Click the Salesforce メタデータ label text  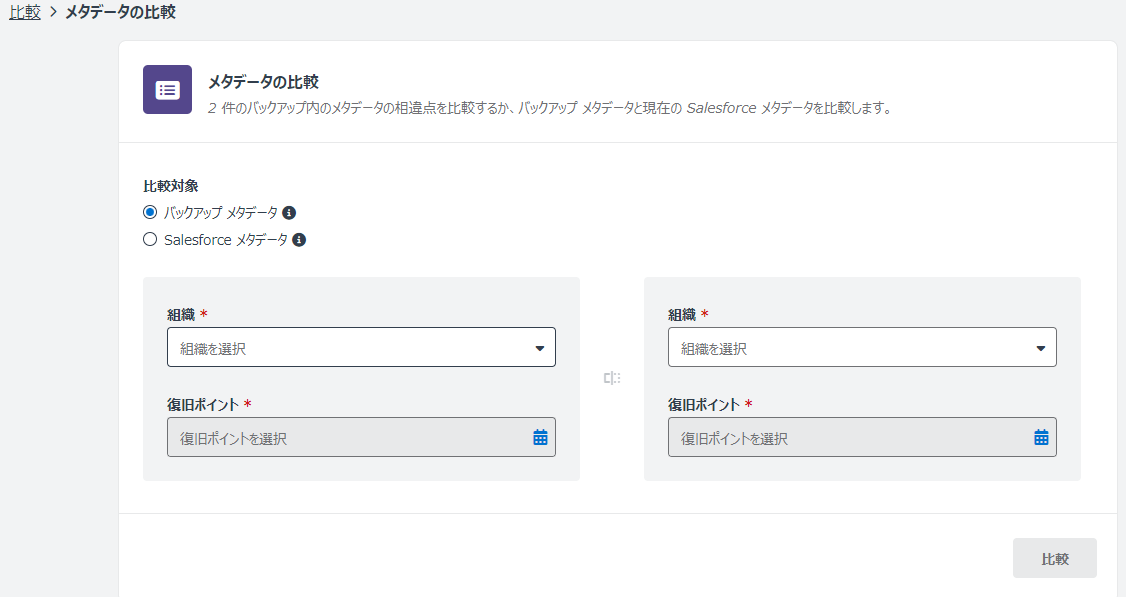pyautogui.click(x=226, y=239)
